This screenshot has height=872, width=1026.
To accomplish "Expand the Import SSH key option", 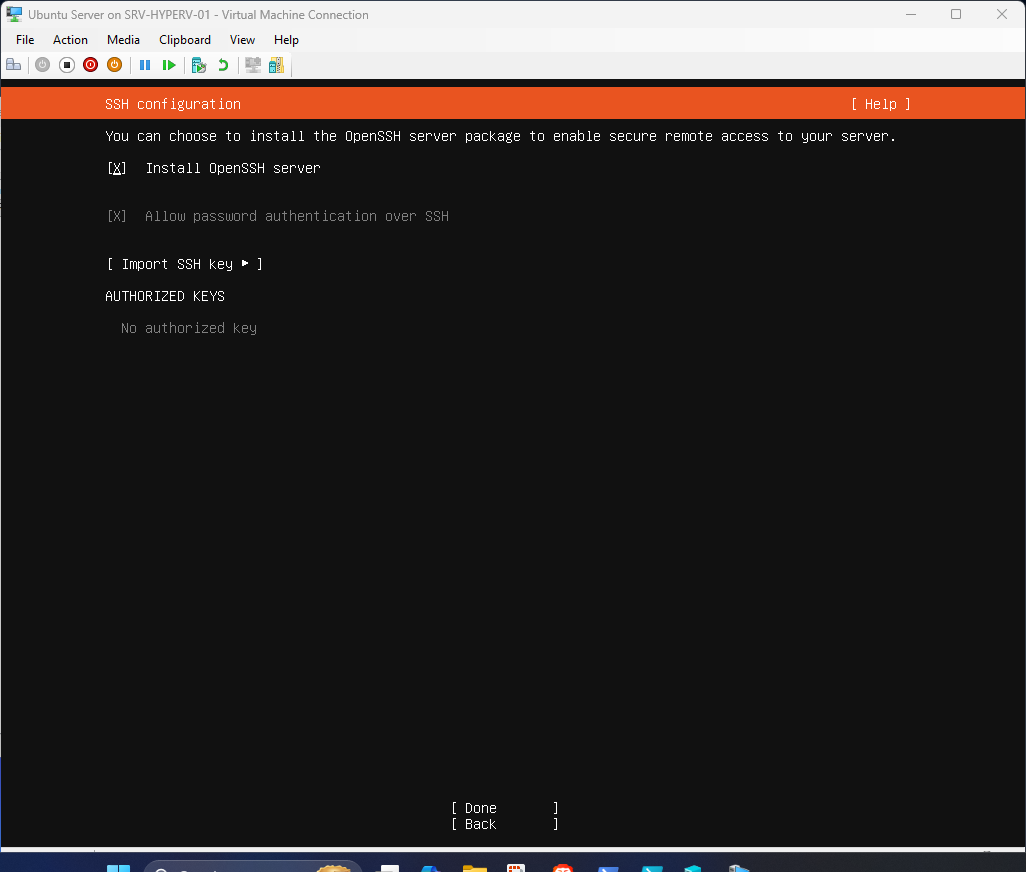I will click(x=184, y=263).
